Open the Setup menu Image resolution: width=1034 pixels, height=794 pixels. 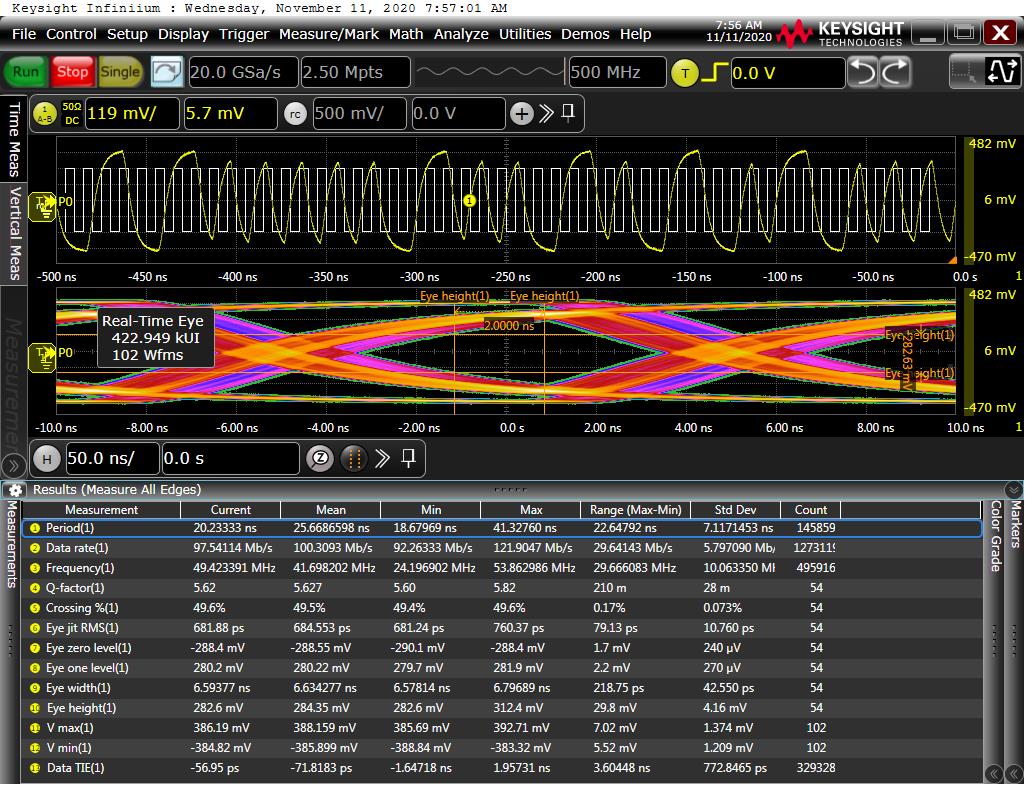tap(127, 34)
